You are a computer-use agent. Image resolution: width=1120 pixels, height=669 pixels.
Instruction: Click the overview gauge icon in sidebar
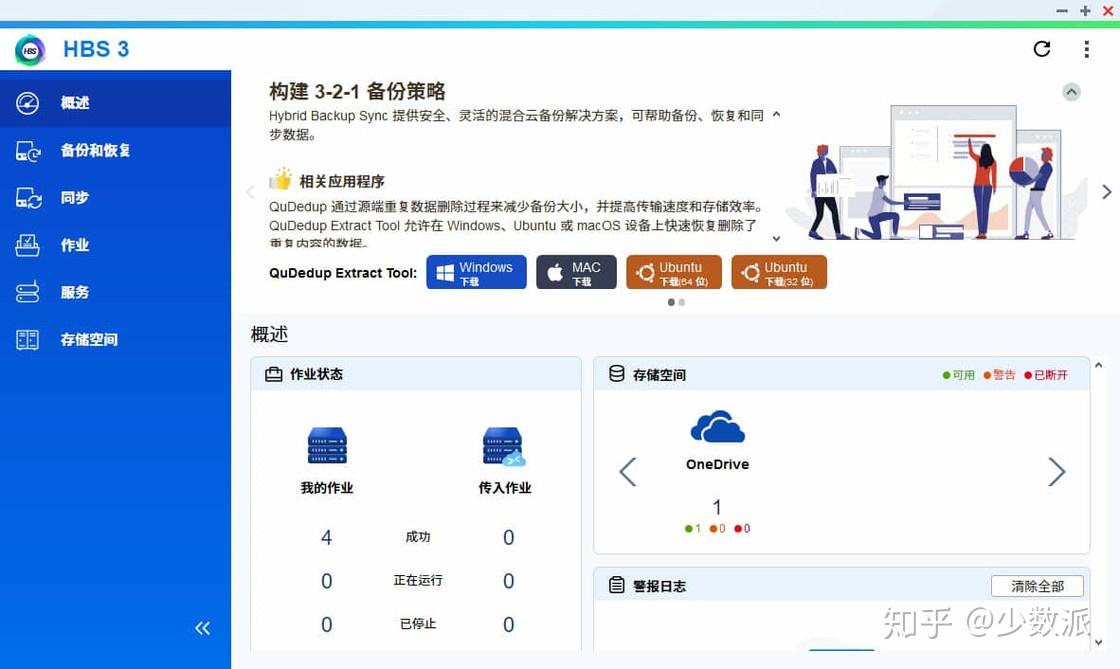(x=28, y=103)
